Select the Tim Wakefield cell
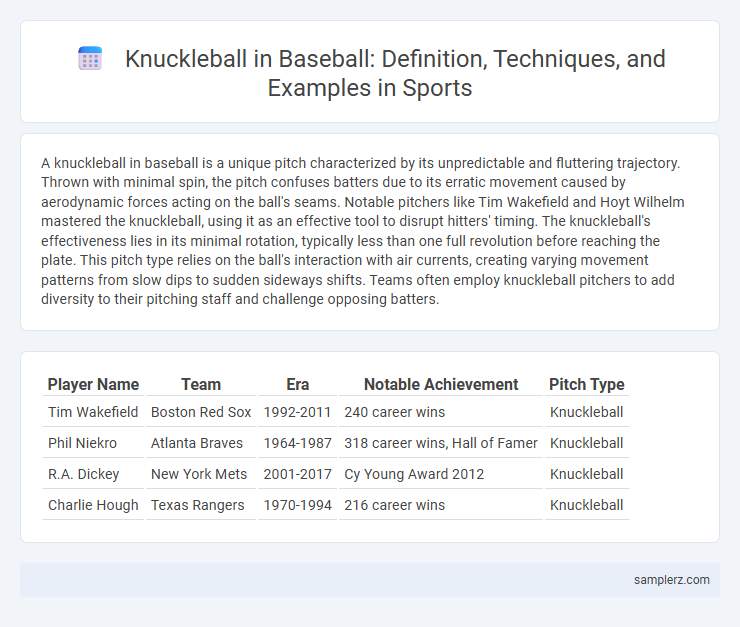This screenshot has width=740, height=627. tap(93, 412)
